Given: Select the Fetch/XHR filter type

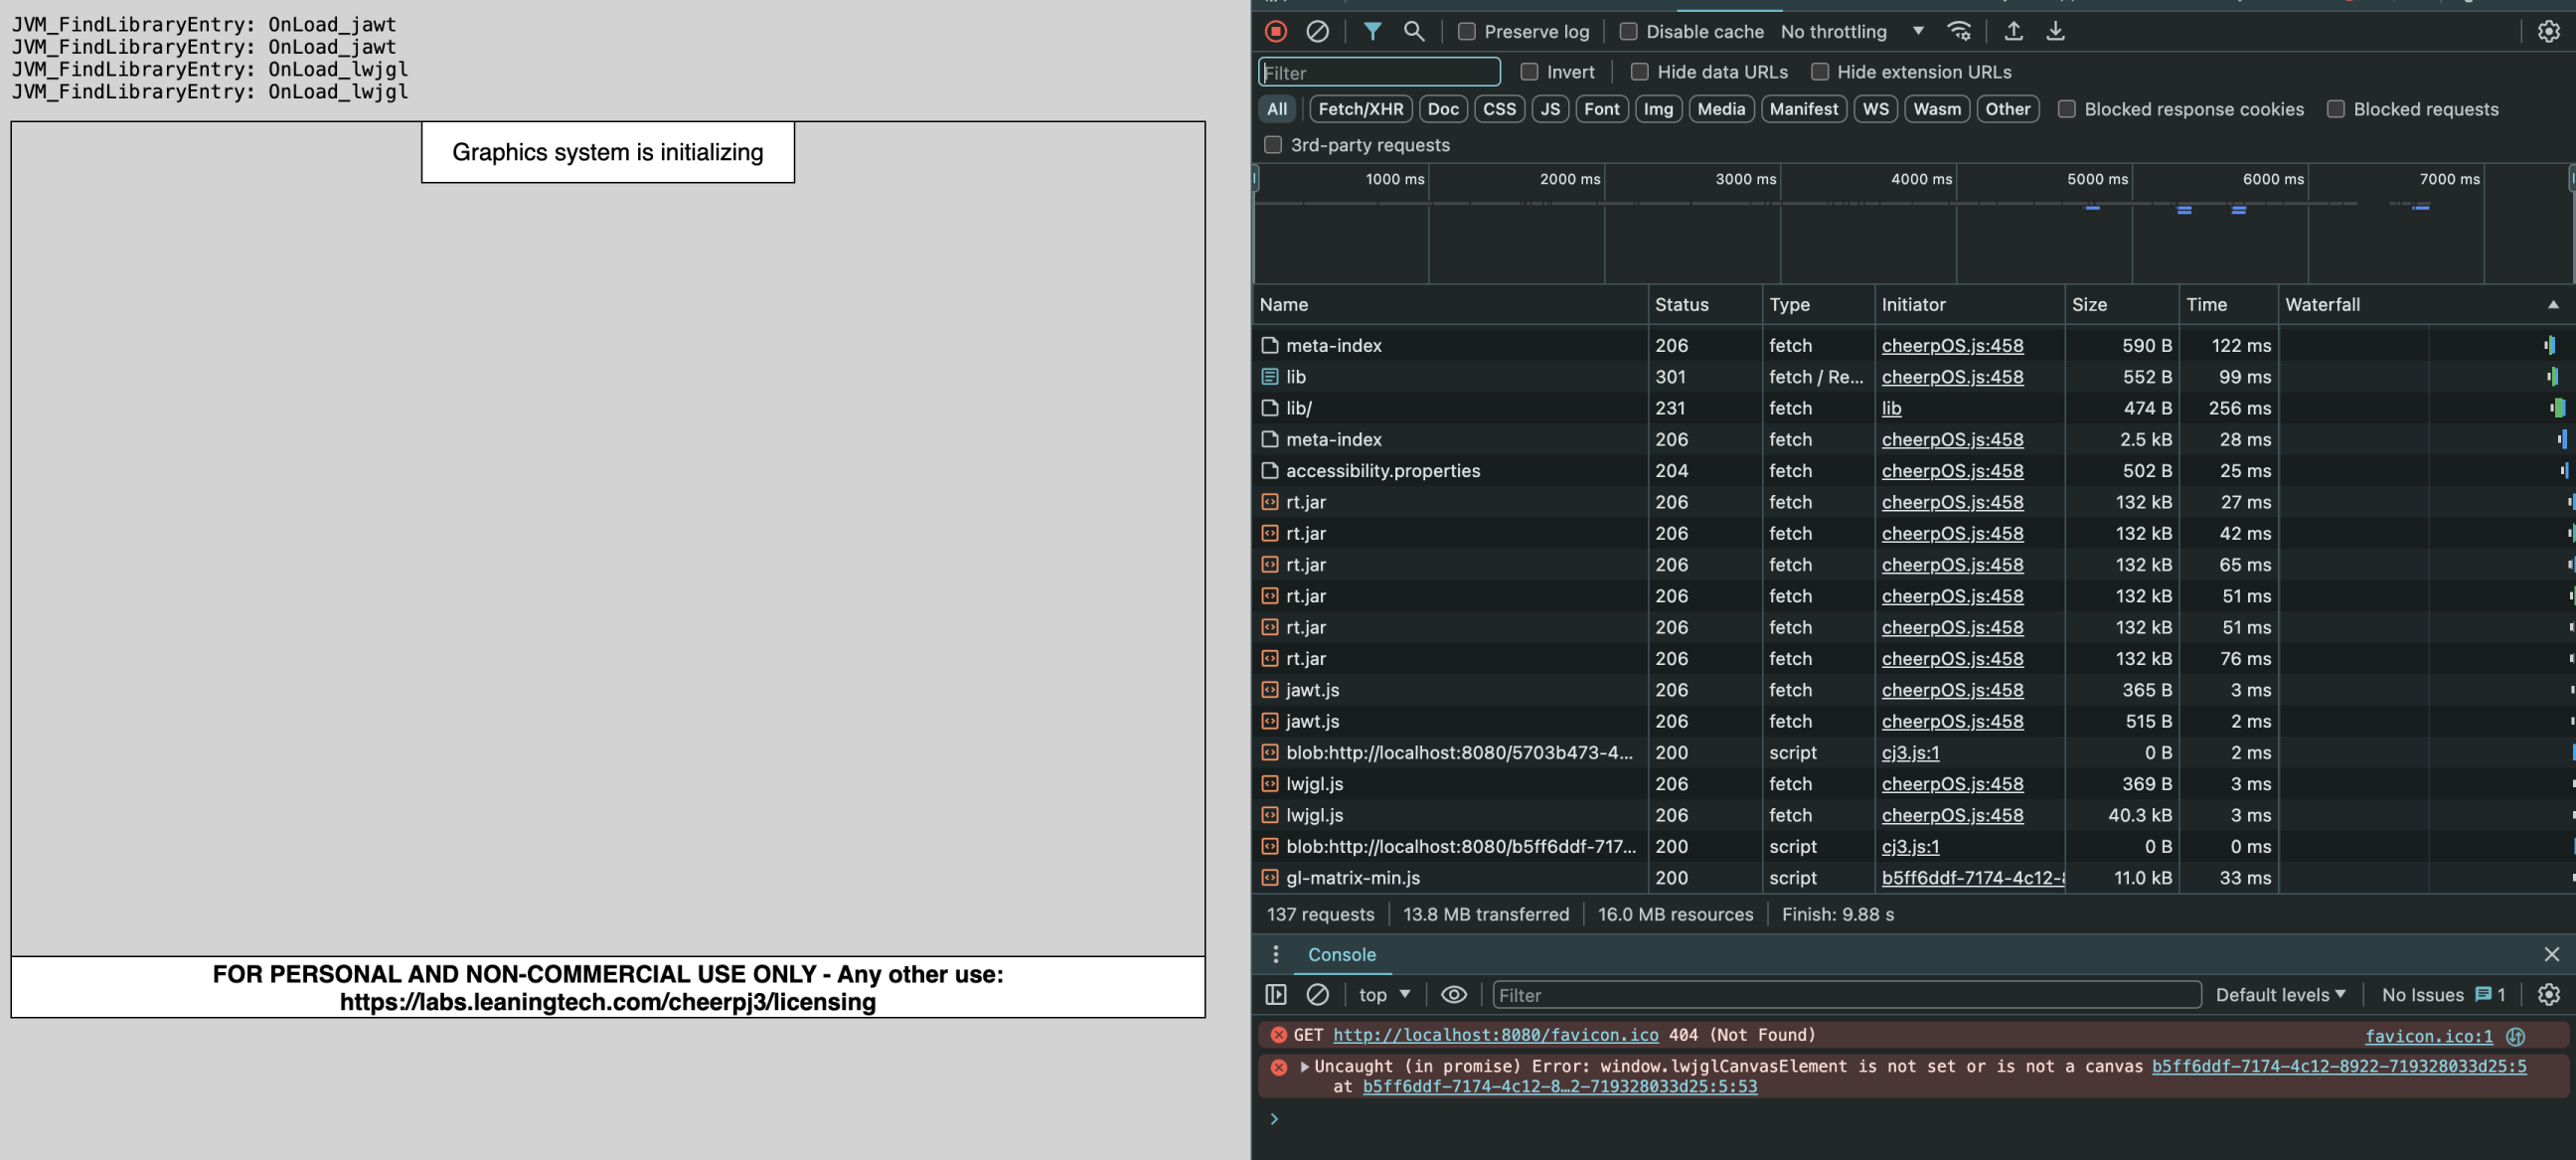Looking at the screenshot, I should point(1360,109).
